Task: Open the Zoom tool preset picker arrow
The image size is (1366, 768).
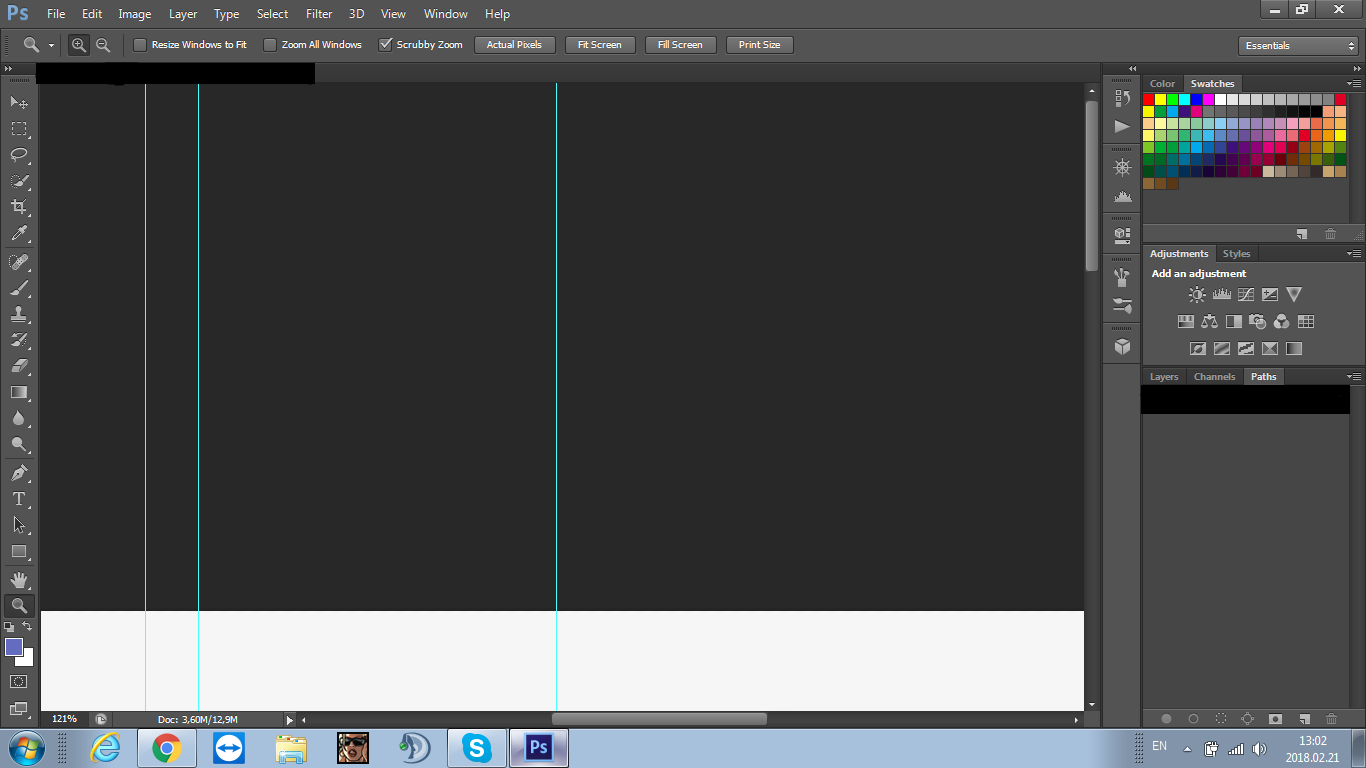Action: [51, 46]
